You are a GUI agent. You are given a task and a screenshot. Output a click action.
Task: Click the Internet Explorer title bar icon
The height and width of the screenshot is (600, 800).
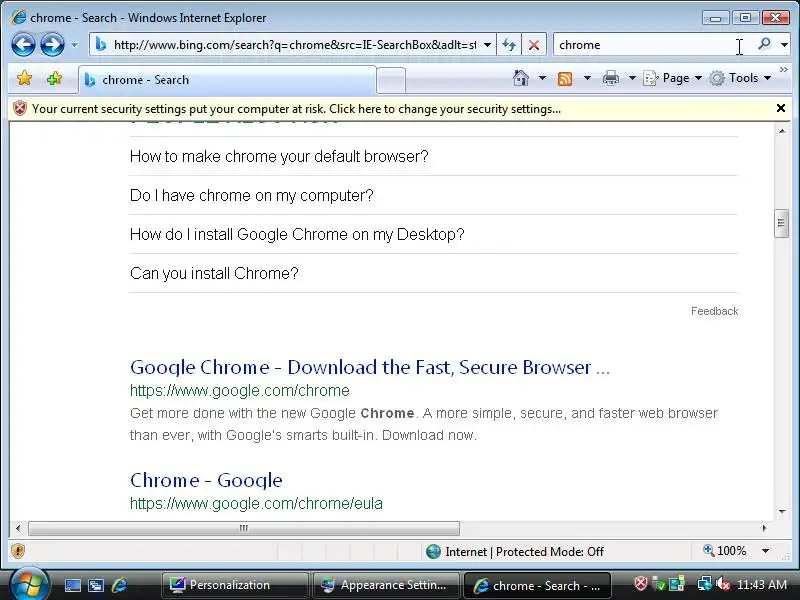point(18,17)
